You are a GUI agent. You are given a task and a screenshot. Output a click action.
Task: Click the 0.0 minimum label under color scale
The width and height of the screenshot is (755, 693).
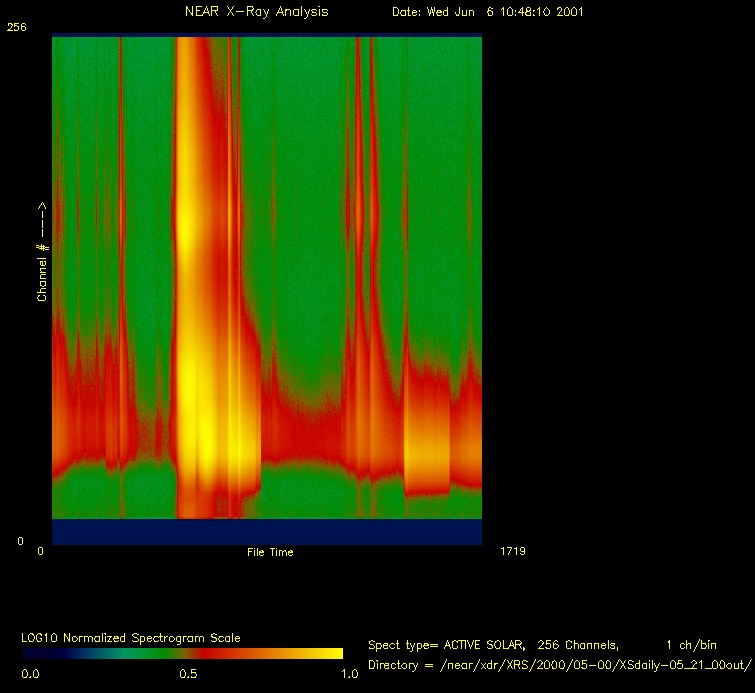(31, 674)
